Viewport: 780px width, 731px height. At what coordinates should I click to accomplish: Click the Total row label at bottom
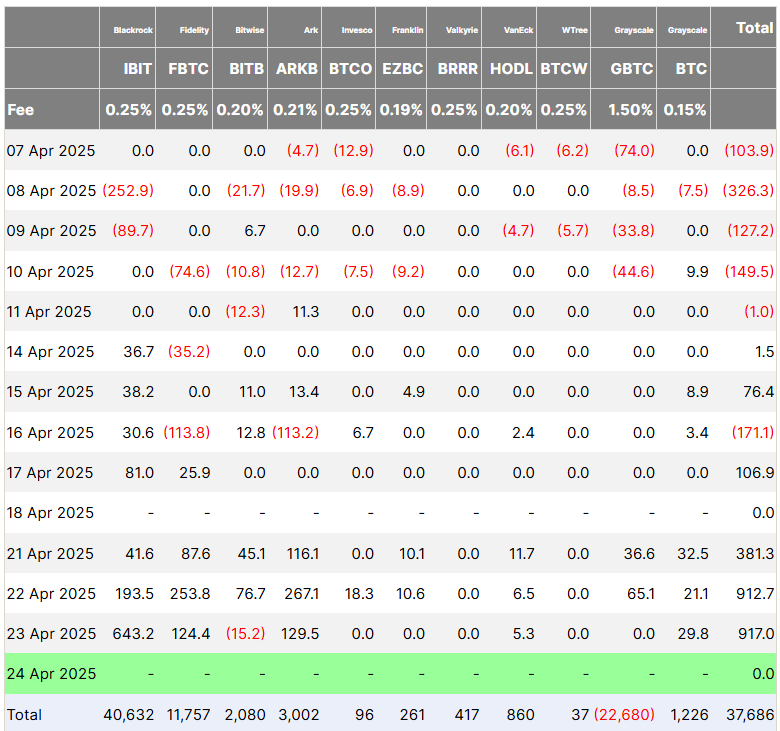coord(25,714)
